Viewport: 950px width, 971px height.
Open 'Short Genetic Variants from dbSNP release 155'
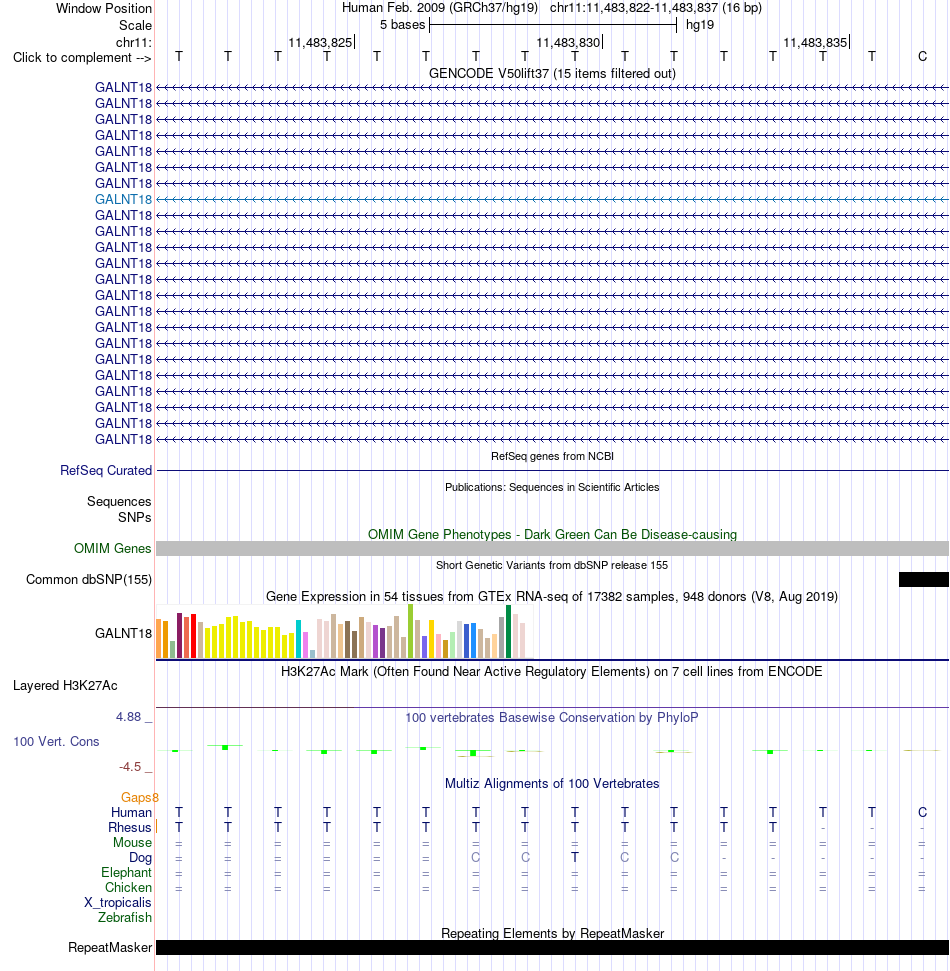point(552,565)
